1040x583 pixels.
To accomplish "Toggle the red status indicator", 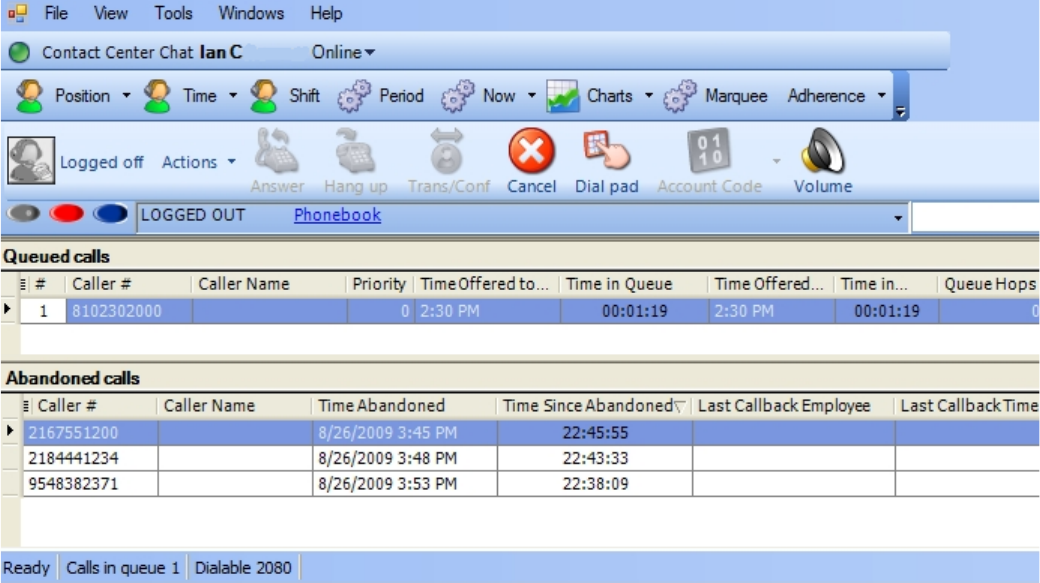I will pos(67,215).
